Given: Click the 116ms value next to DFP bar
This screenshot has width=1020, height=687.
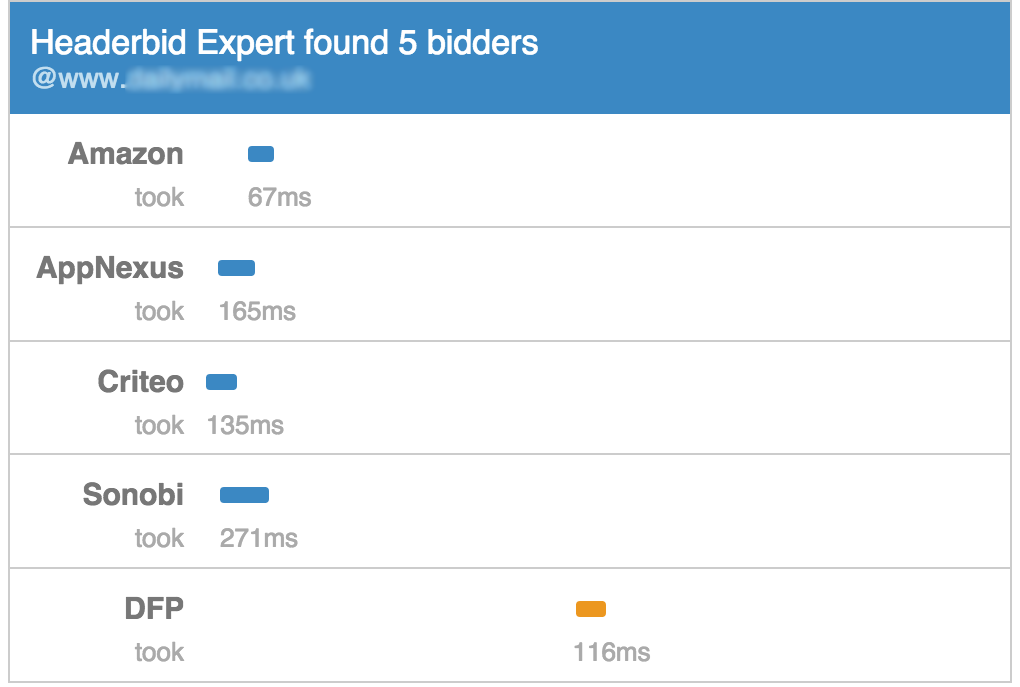Looking at the screenshot, I should (x=614, y=652).
